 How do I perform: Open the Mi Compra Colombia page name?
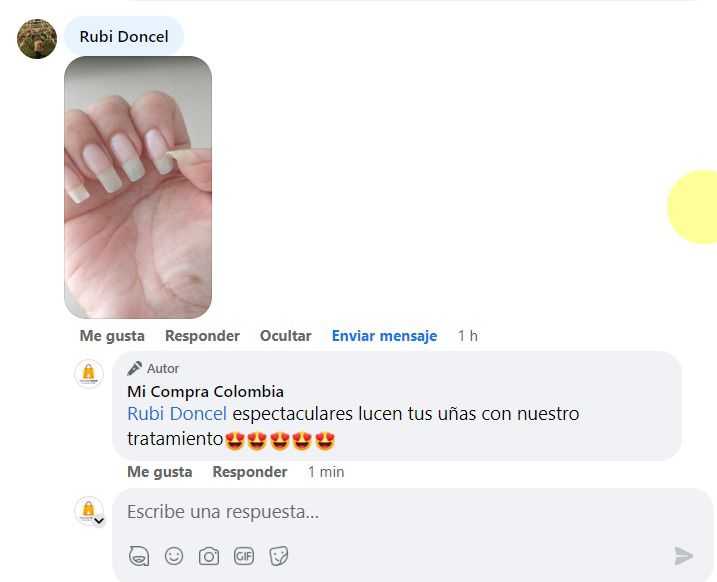pyautogui.click(x=205, y=391)
